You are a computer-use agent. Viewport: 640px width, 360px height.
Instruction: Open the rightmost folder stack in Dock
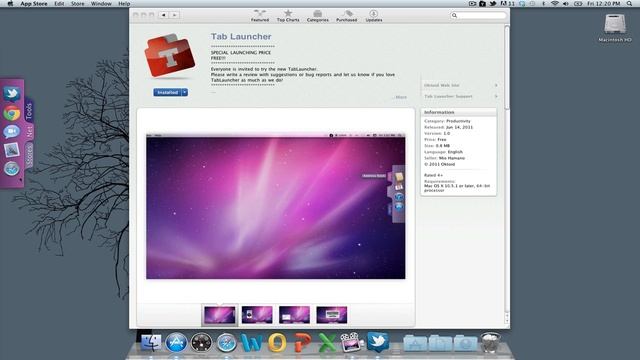point(465,343)
